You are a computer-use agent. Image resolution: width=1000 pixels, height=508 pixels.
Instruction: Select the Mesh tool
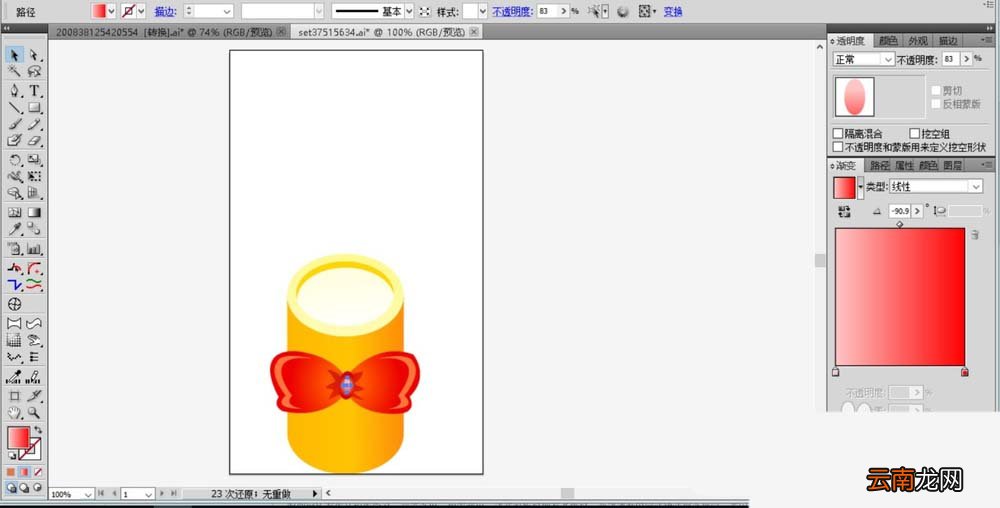tap(15, 212)
